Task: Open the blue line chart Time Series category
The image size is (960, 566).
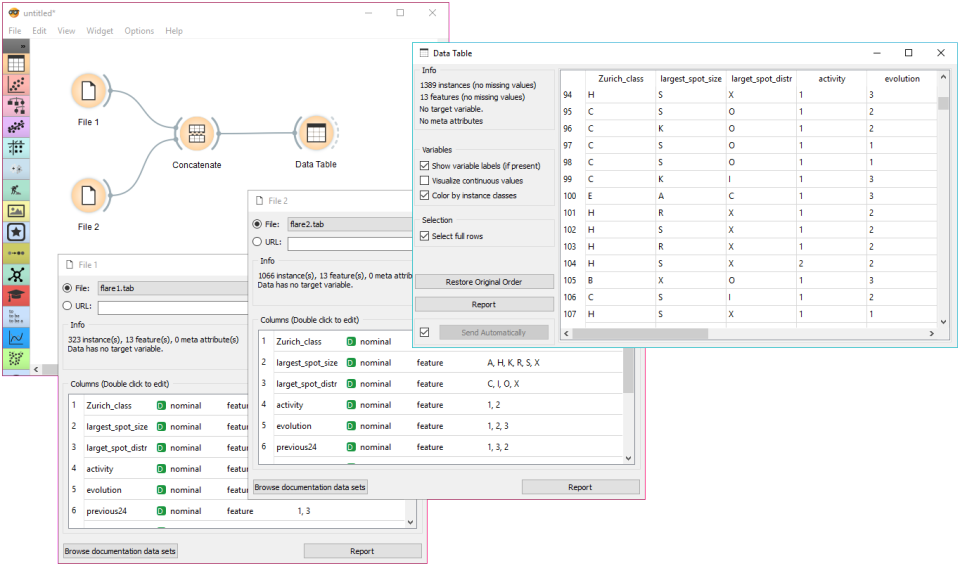Action: tap(16, 338)
